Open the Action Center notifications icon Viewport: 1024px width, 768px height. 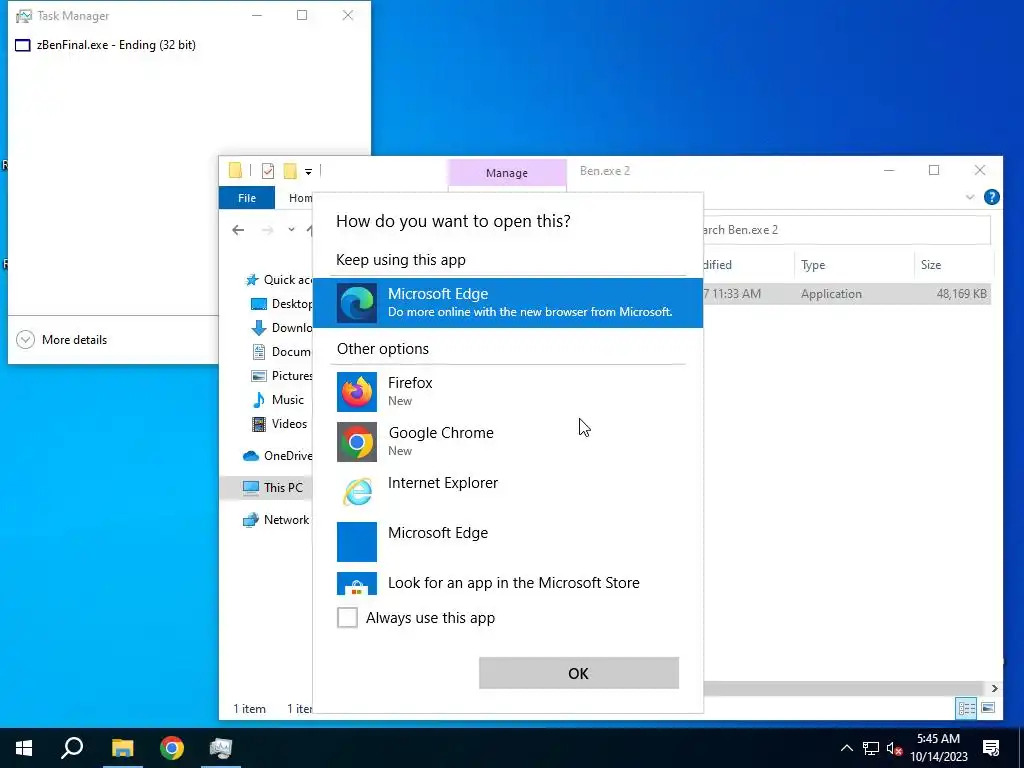pos(991,748)
